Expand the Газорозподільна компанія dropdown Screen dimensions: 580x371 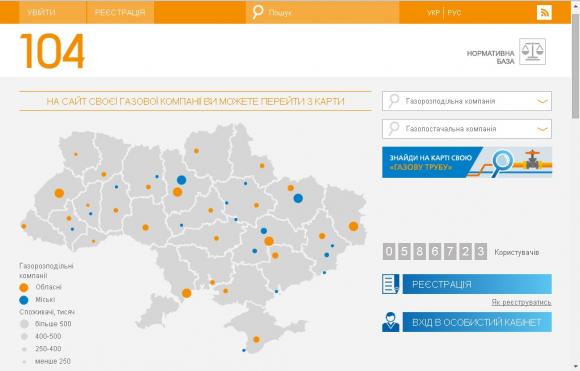click(x=542, y=101)
